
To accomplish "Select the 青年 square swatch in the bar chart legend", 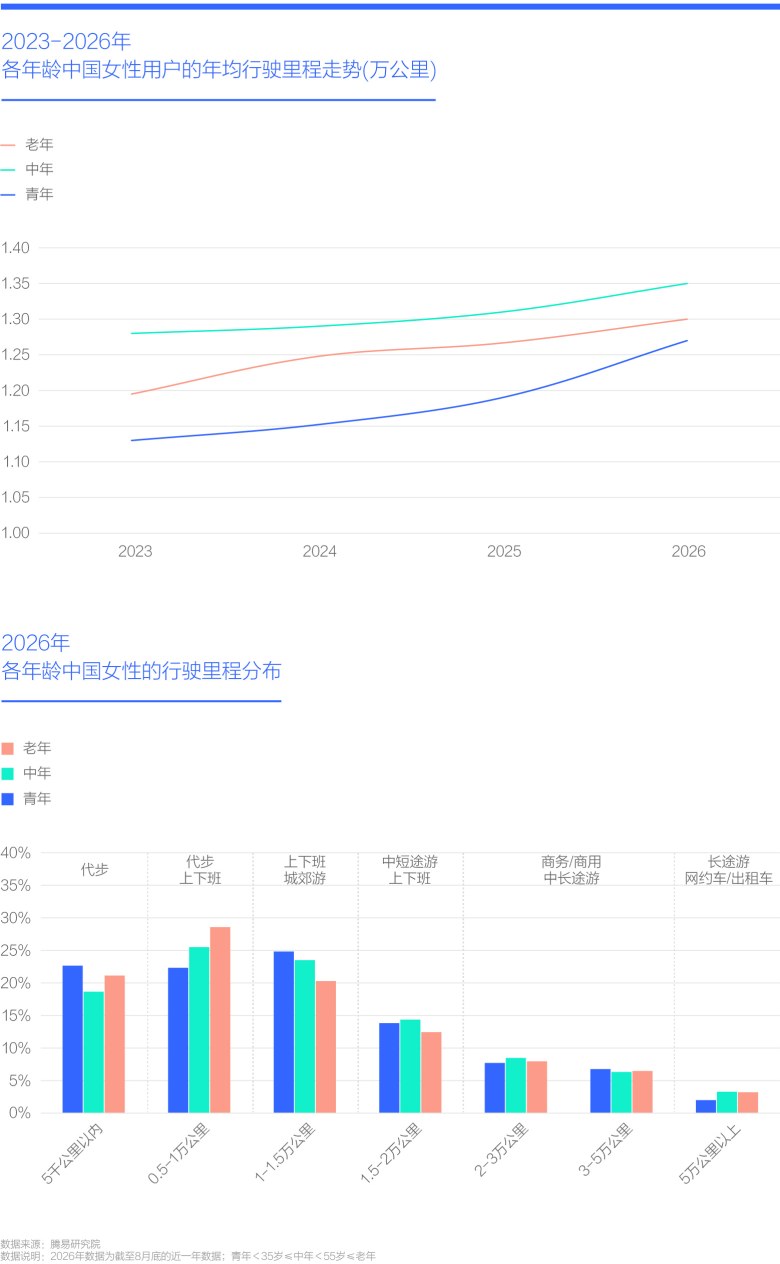I will 7,799.
